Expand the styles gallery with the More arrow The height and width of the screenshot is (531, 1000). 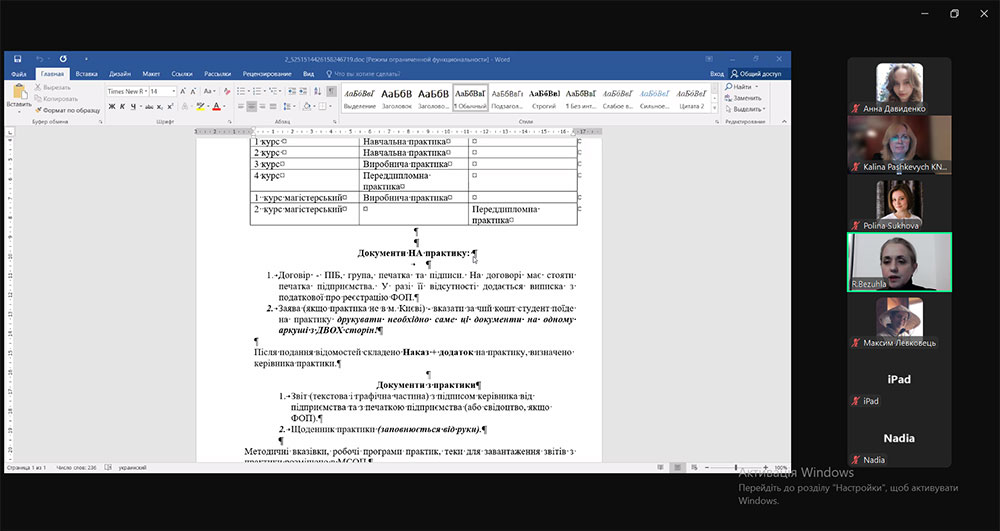coord(714,108)
